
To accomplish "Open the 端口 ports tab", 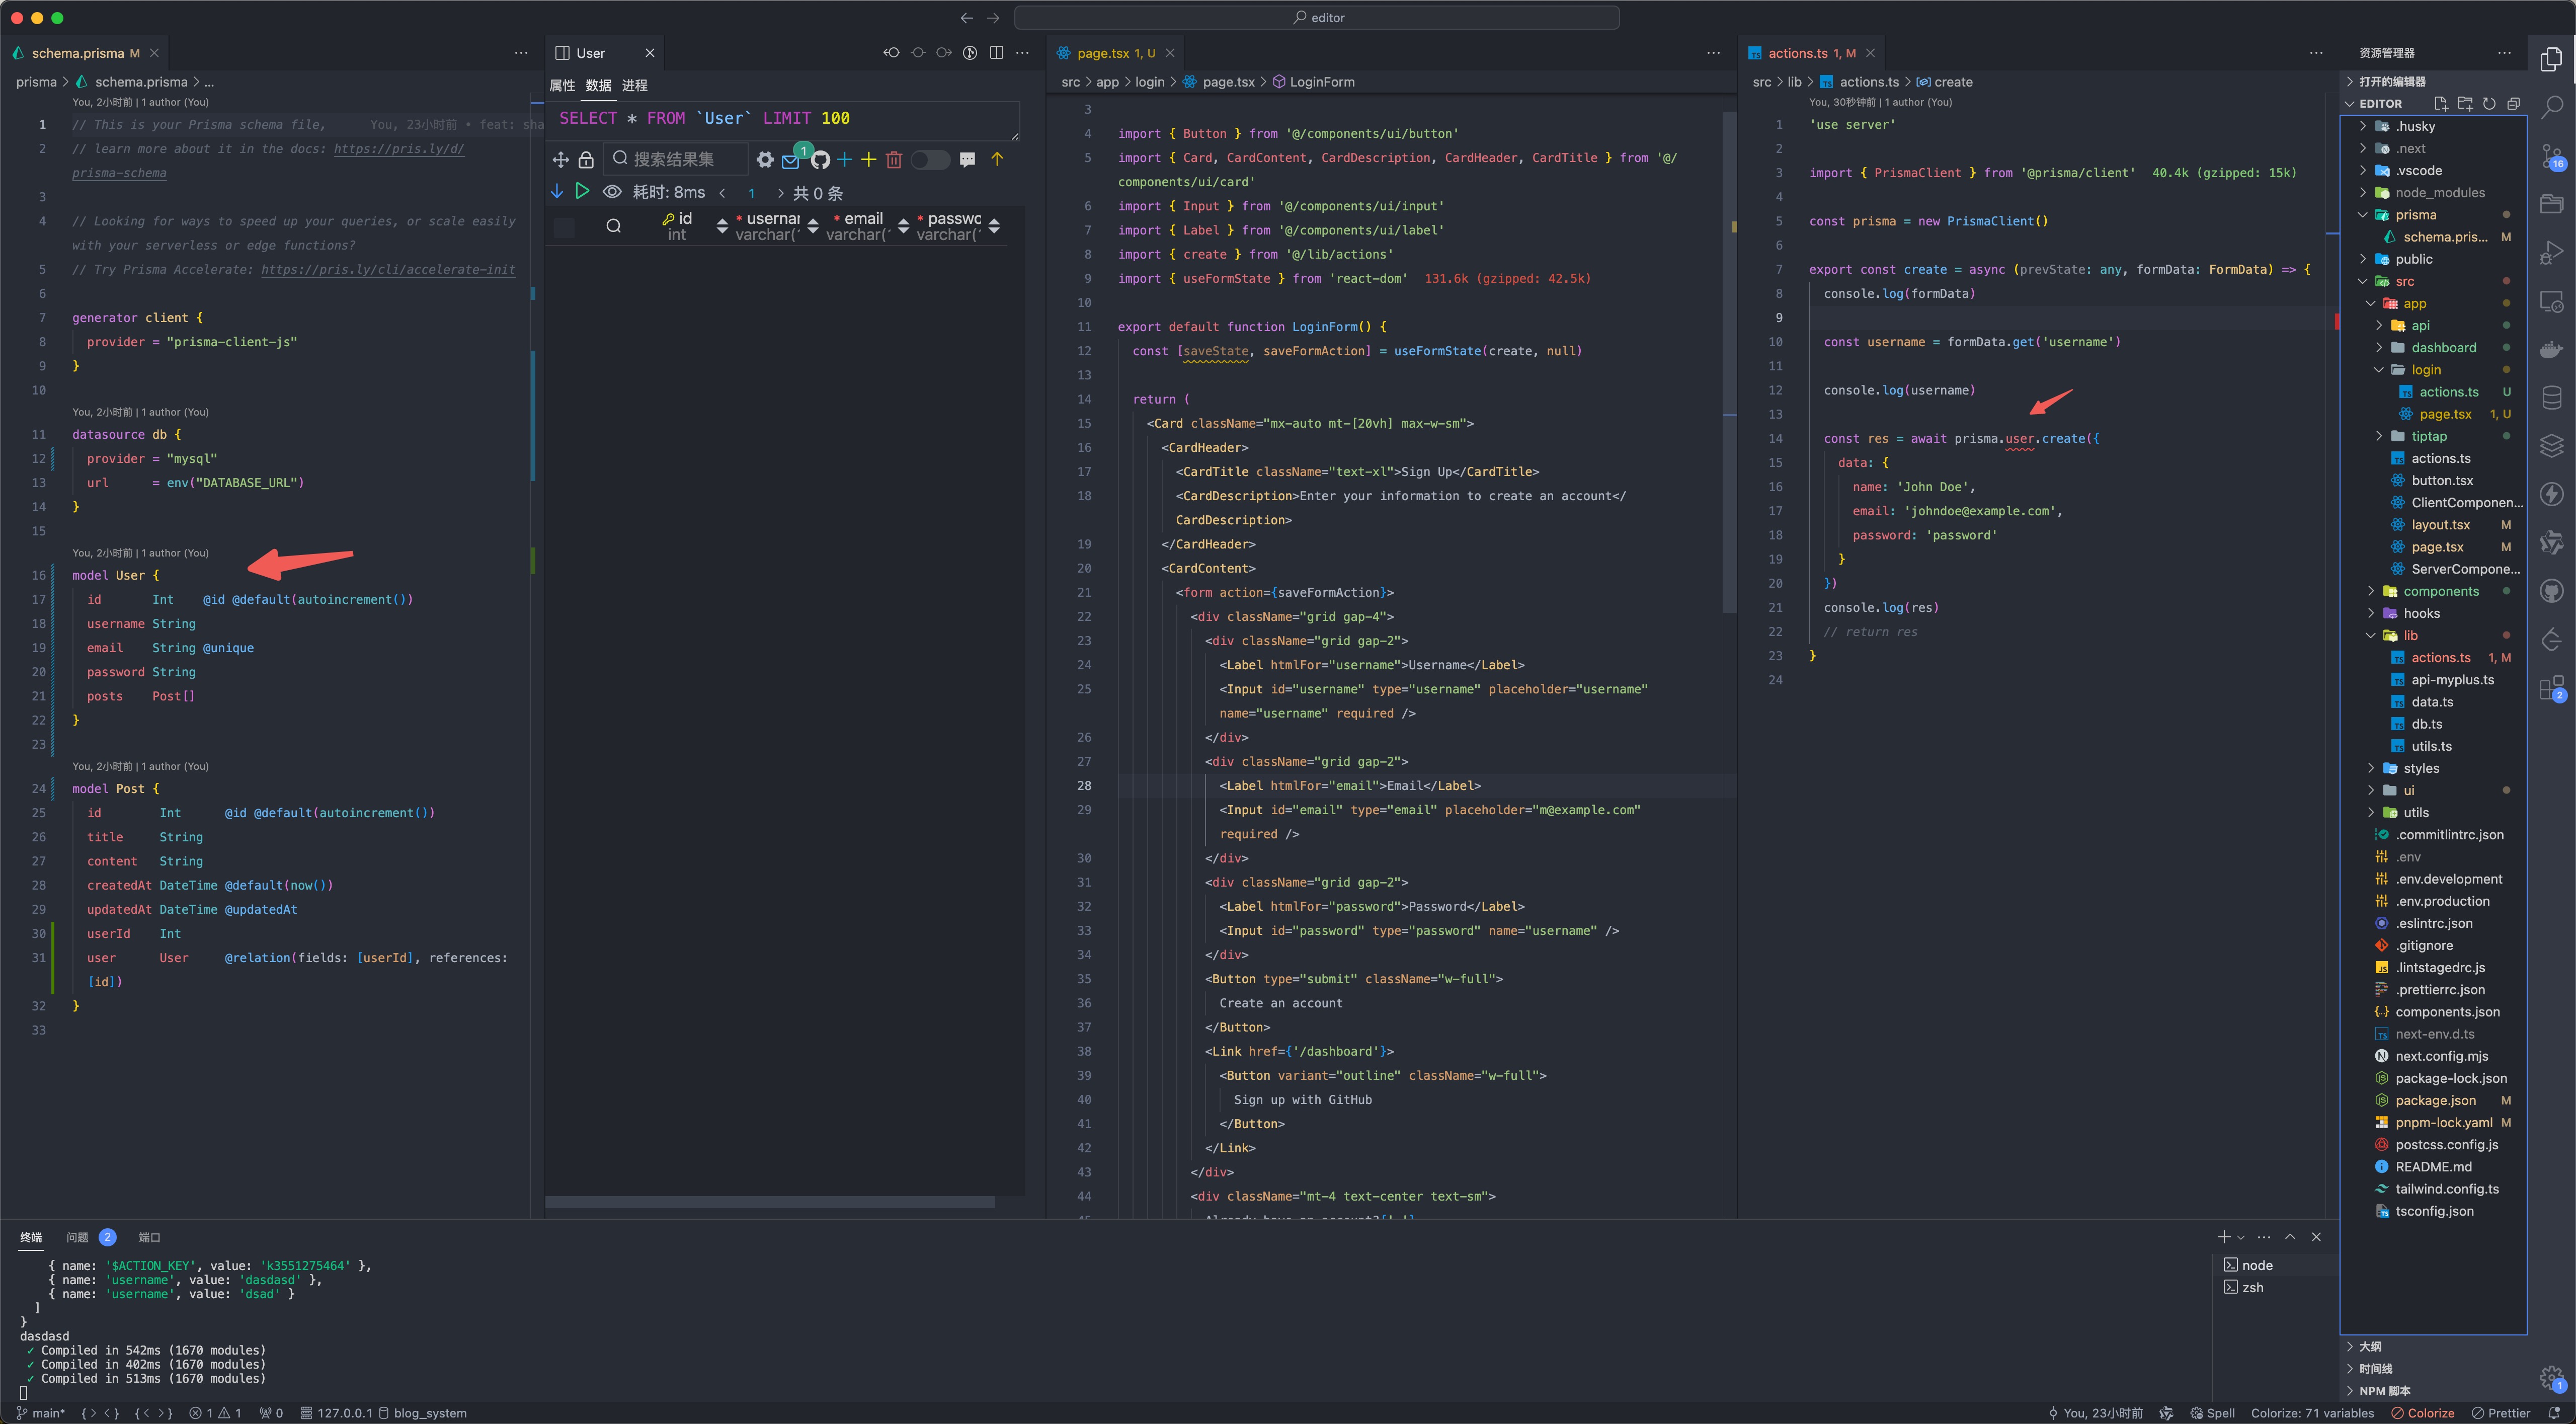I will [x=149, y=1237].
